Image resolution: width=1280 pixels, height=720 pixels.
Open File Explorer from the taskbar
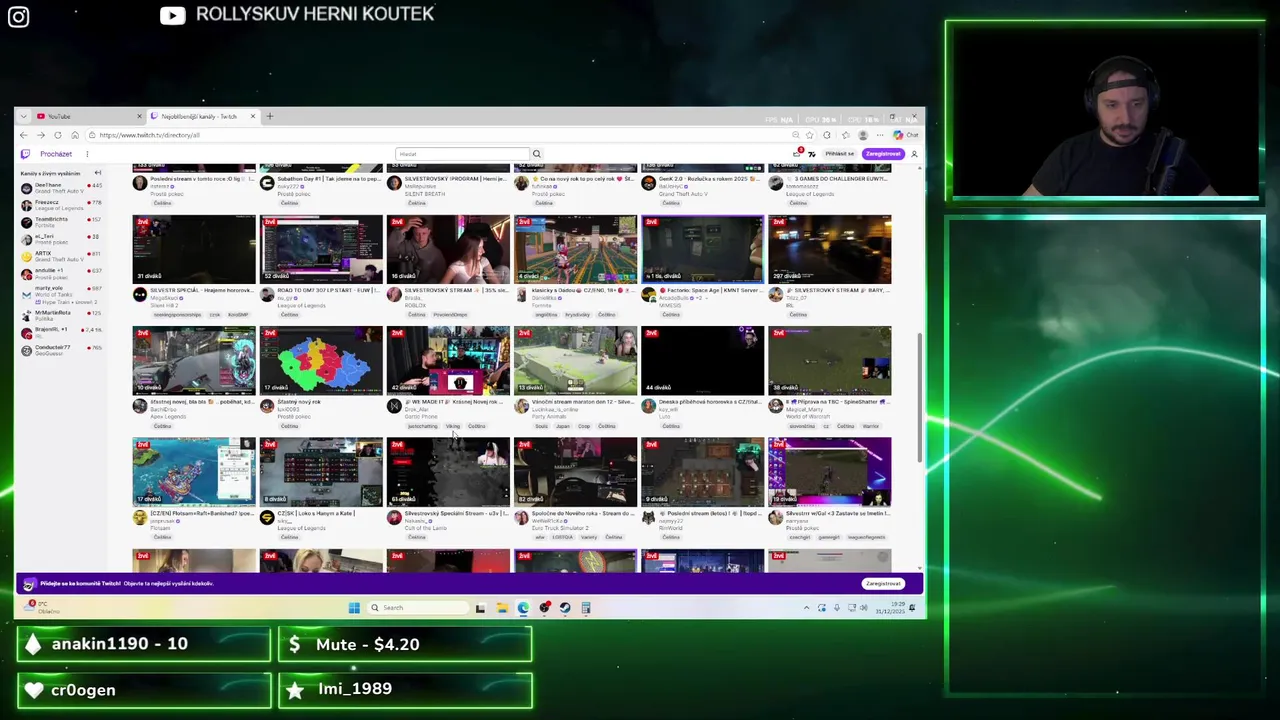click(x=501, y=608)
